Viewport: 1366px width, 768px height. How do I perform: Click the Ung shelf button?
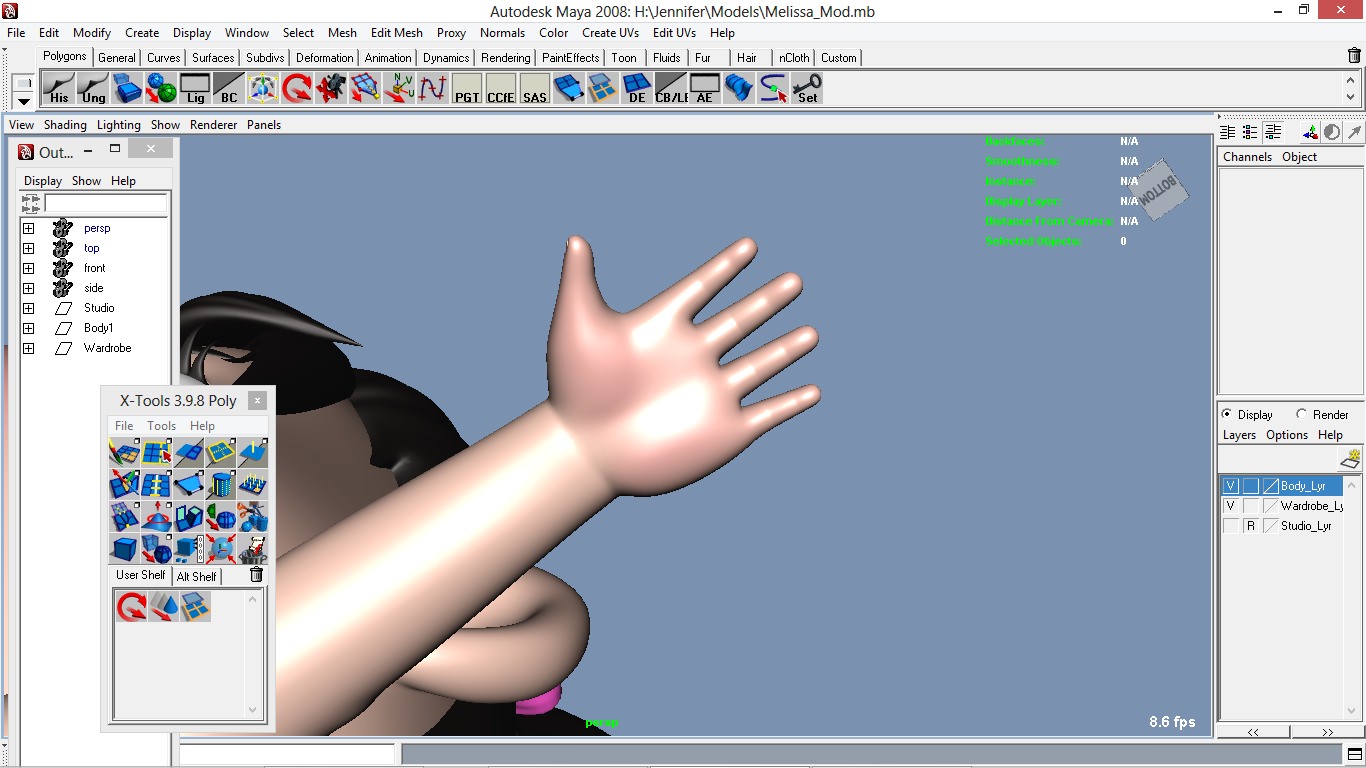point(93,89)
